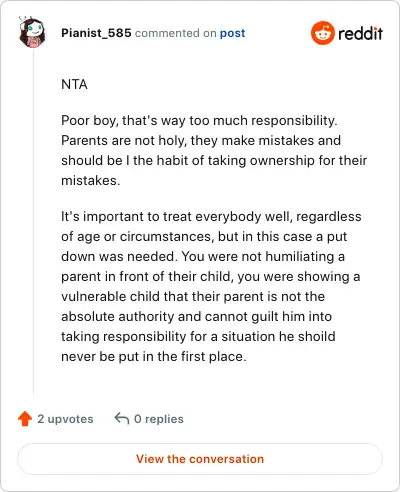Click the Pianist_585 username
This screenshot has height=492, width=400.
point(96,33)
